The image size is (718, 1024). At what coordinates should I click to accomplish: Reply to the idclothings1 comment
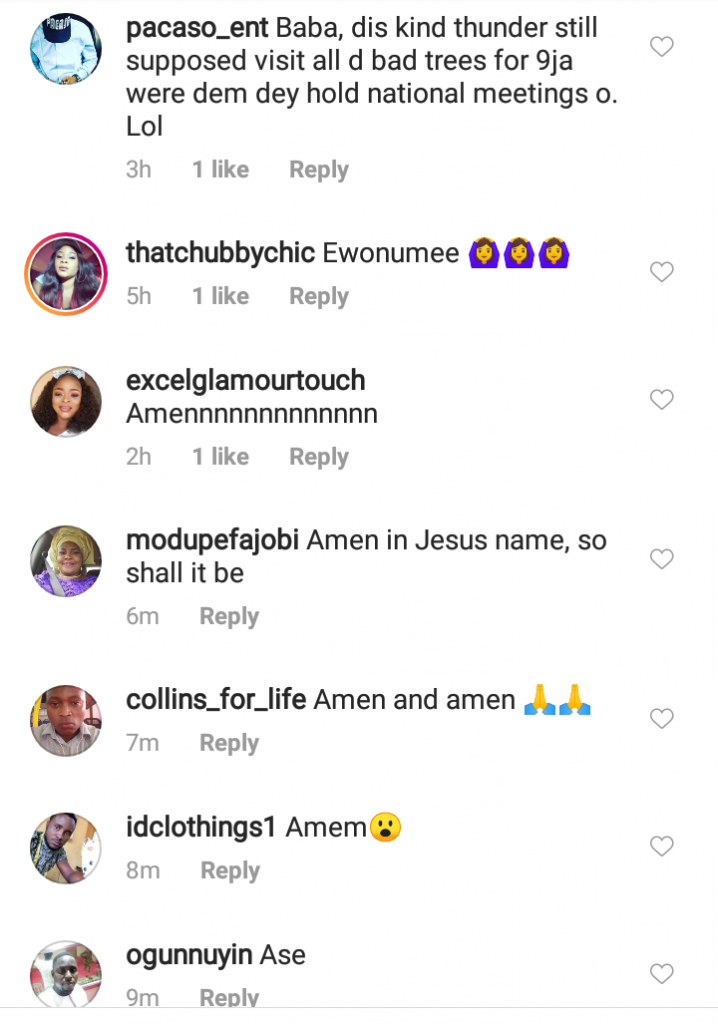click(x=230, y=871)
